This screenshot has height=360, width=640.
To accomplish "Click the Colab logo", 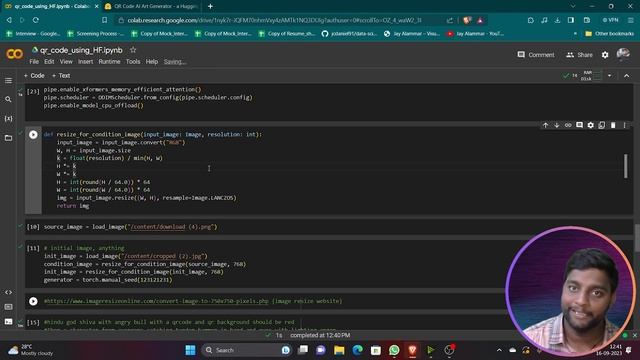I will [x=15, y=54].
